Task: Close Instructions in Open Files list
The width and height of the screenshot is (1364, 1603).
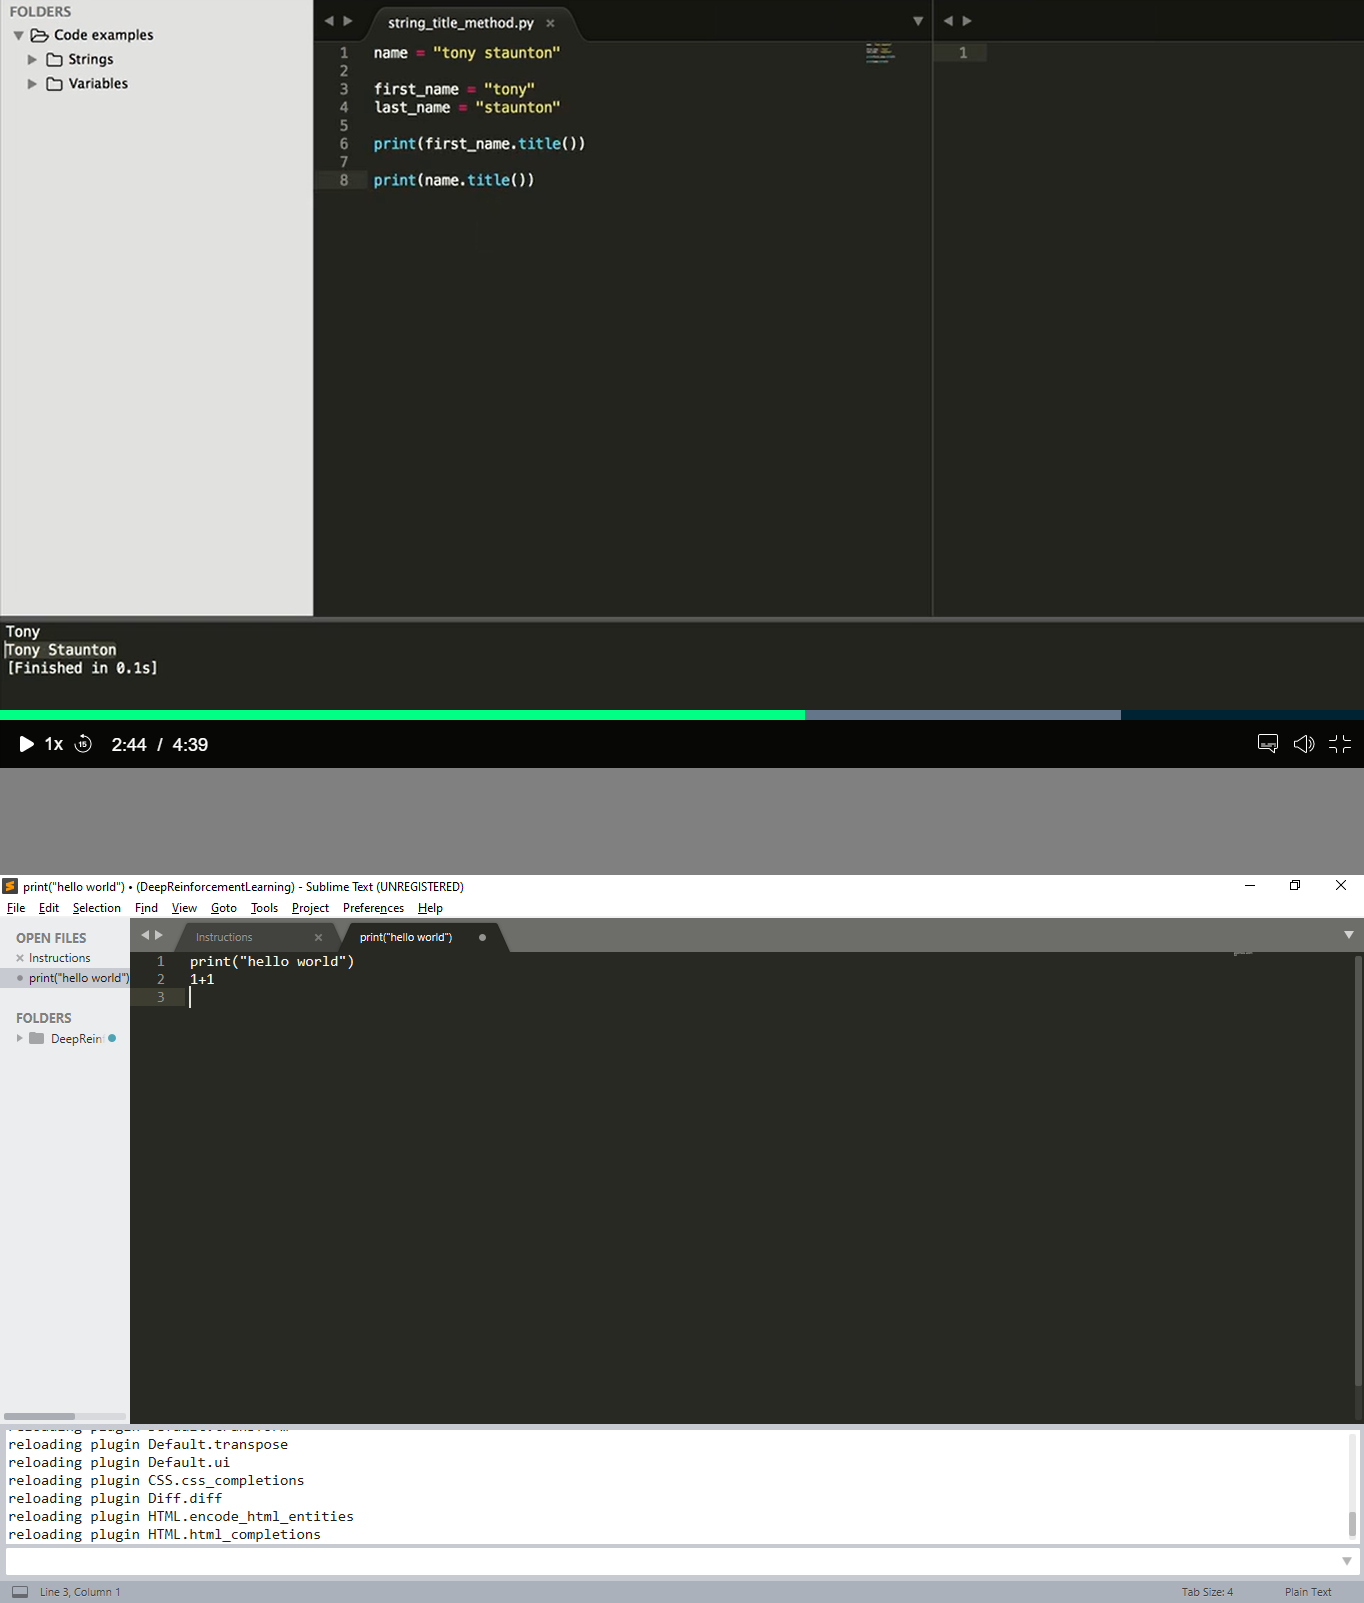Action: coord(20,958)
